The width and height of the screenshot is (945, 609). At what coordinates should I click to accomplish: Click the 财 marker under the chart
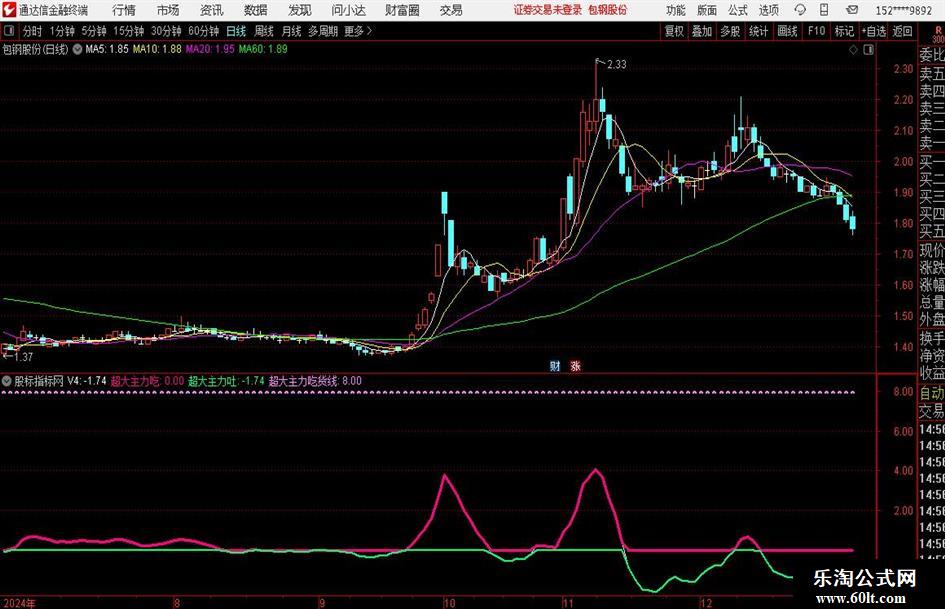coord(555,365)
